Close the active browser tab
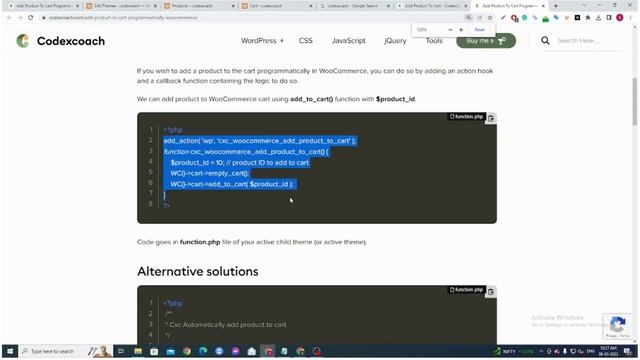 pyautogui.click(x=543, y=6)
